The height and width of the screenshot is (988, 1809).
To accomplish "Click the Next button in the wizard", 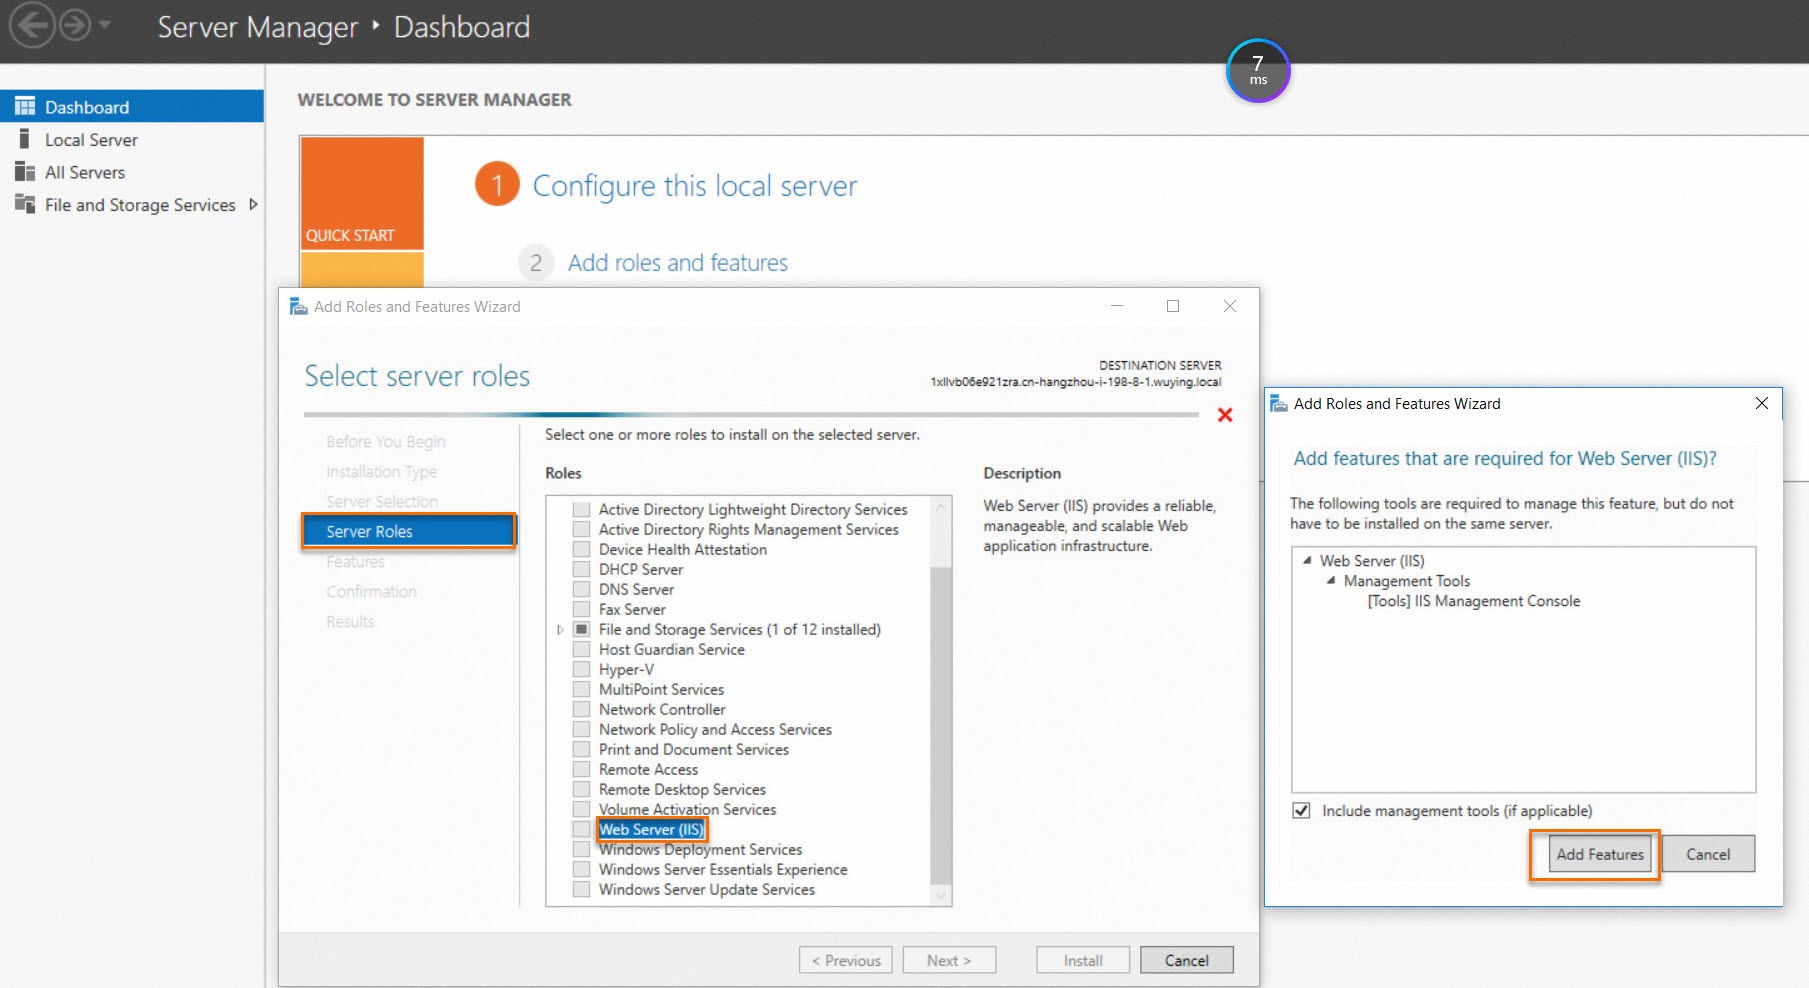I will pos(949,960).
